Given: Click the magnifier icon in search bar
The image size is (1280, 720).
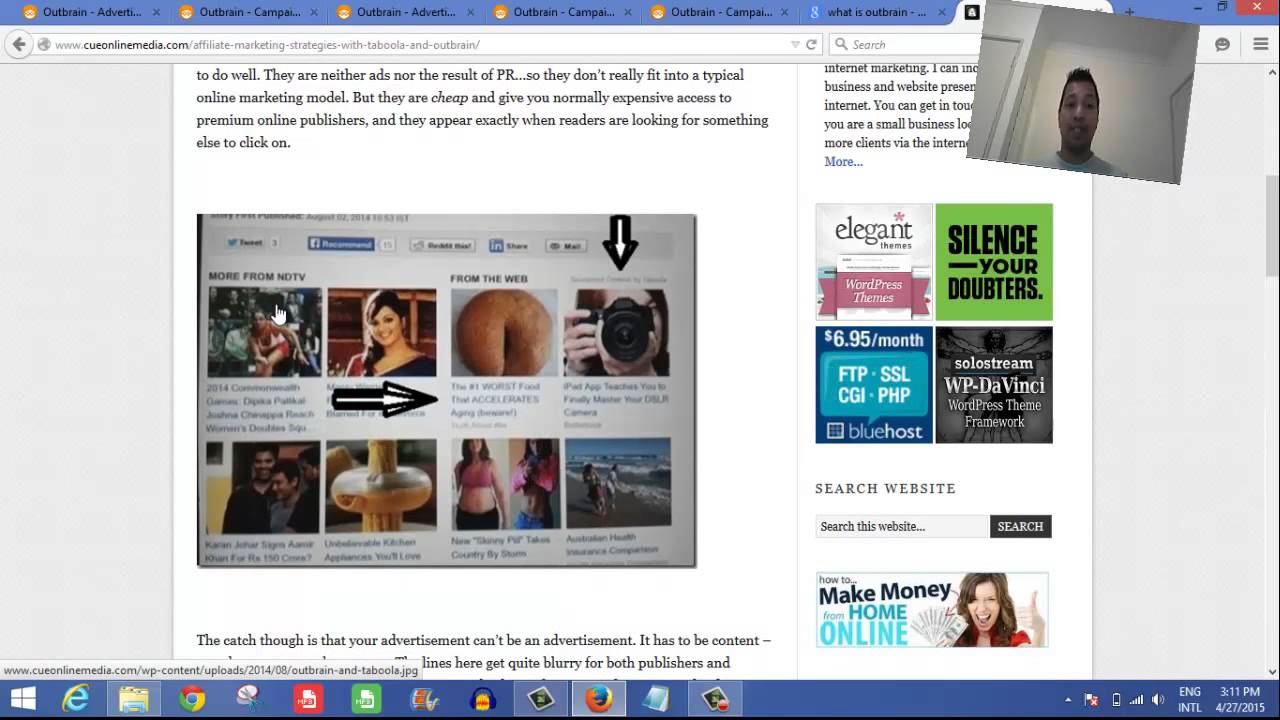Looking at the screenshot, I should (x=842, y=44).
